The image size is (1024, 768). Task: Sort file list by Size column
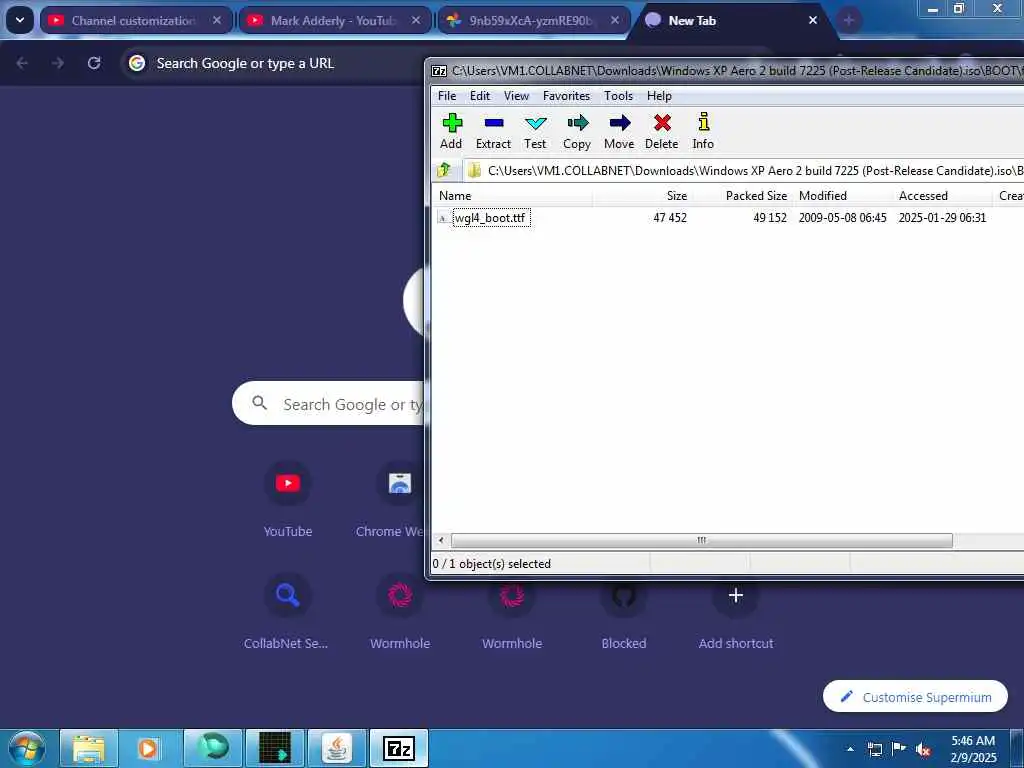[642, 196]
